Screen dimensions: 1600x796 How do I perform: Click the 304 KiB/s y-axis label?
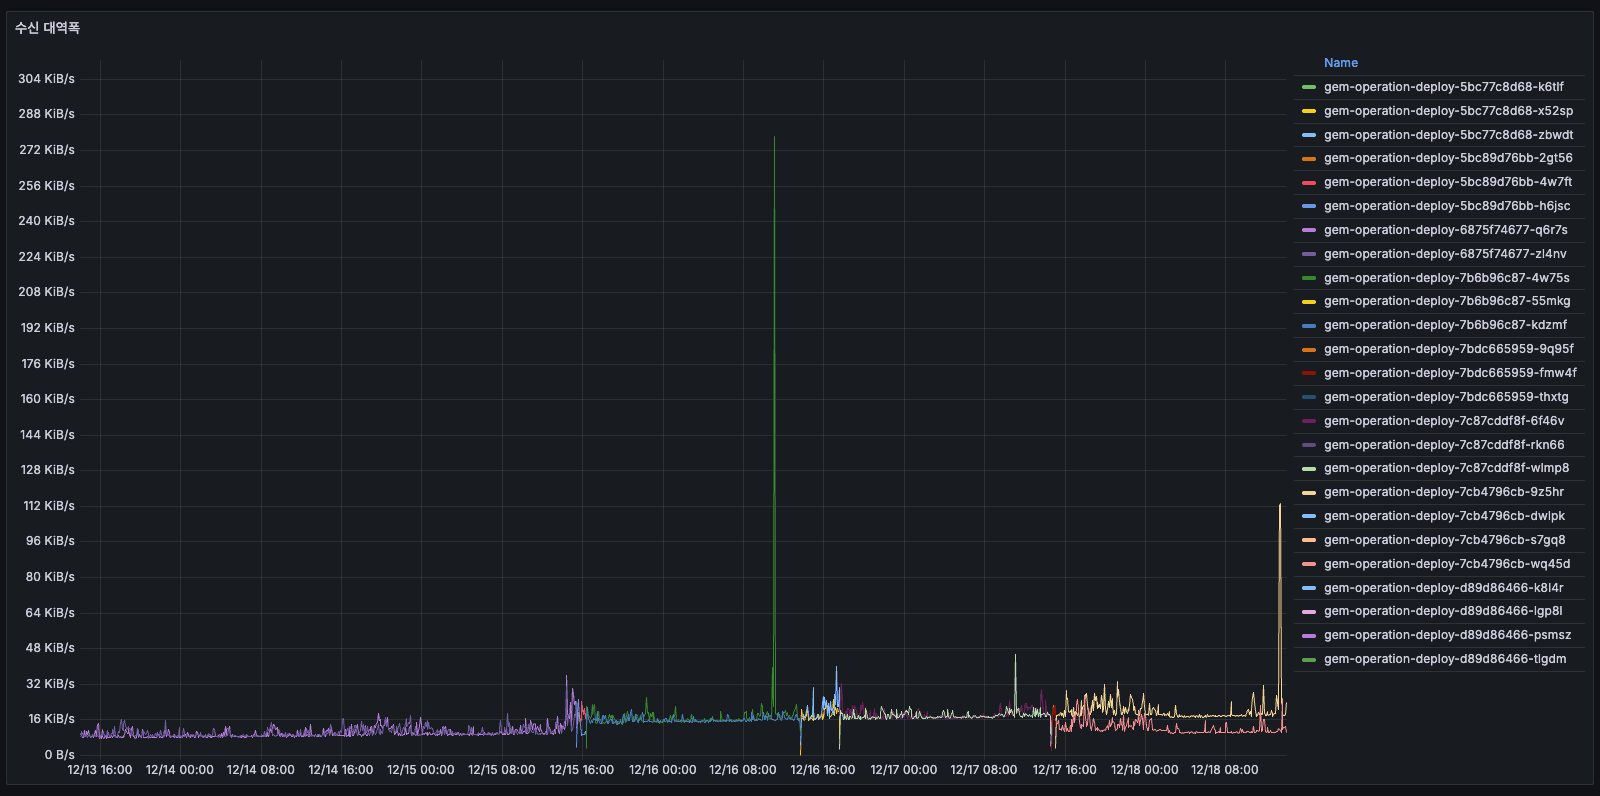46,79
